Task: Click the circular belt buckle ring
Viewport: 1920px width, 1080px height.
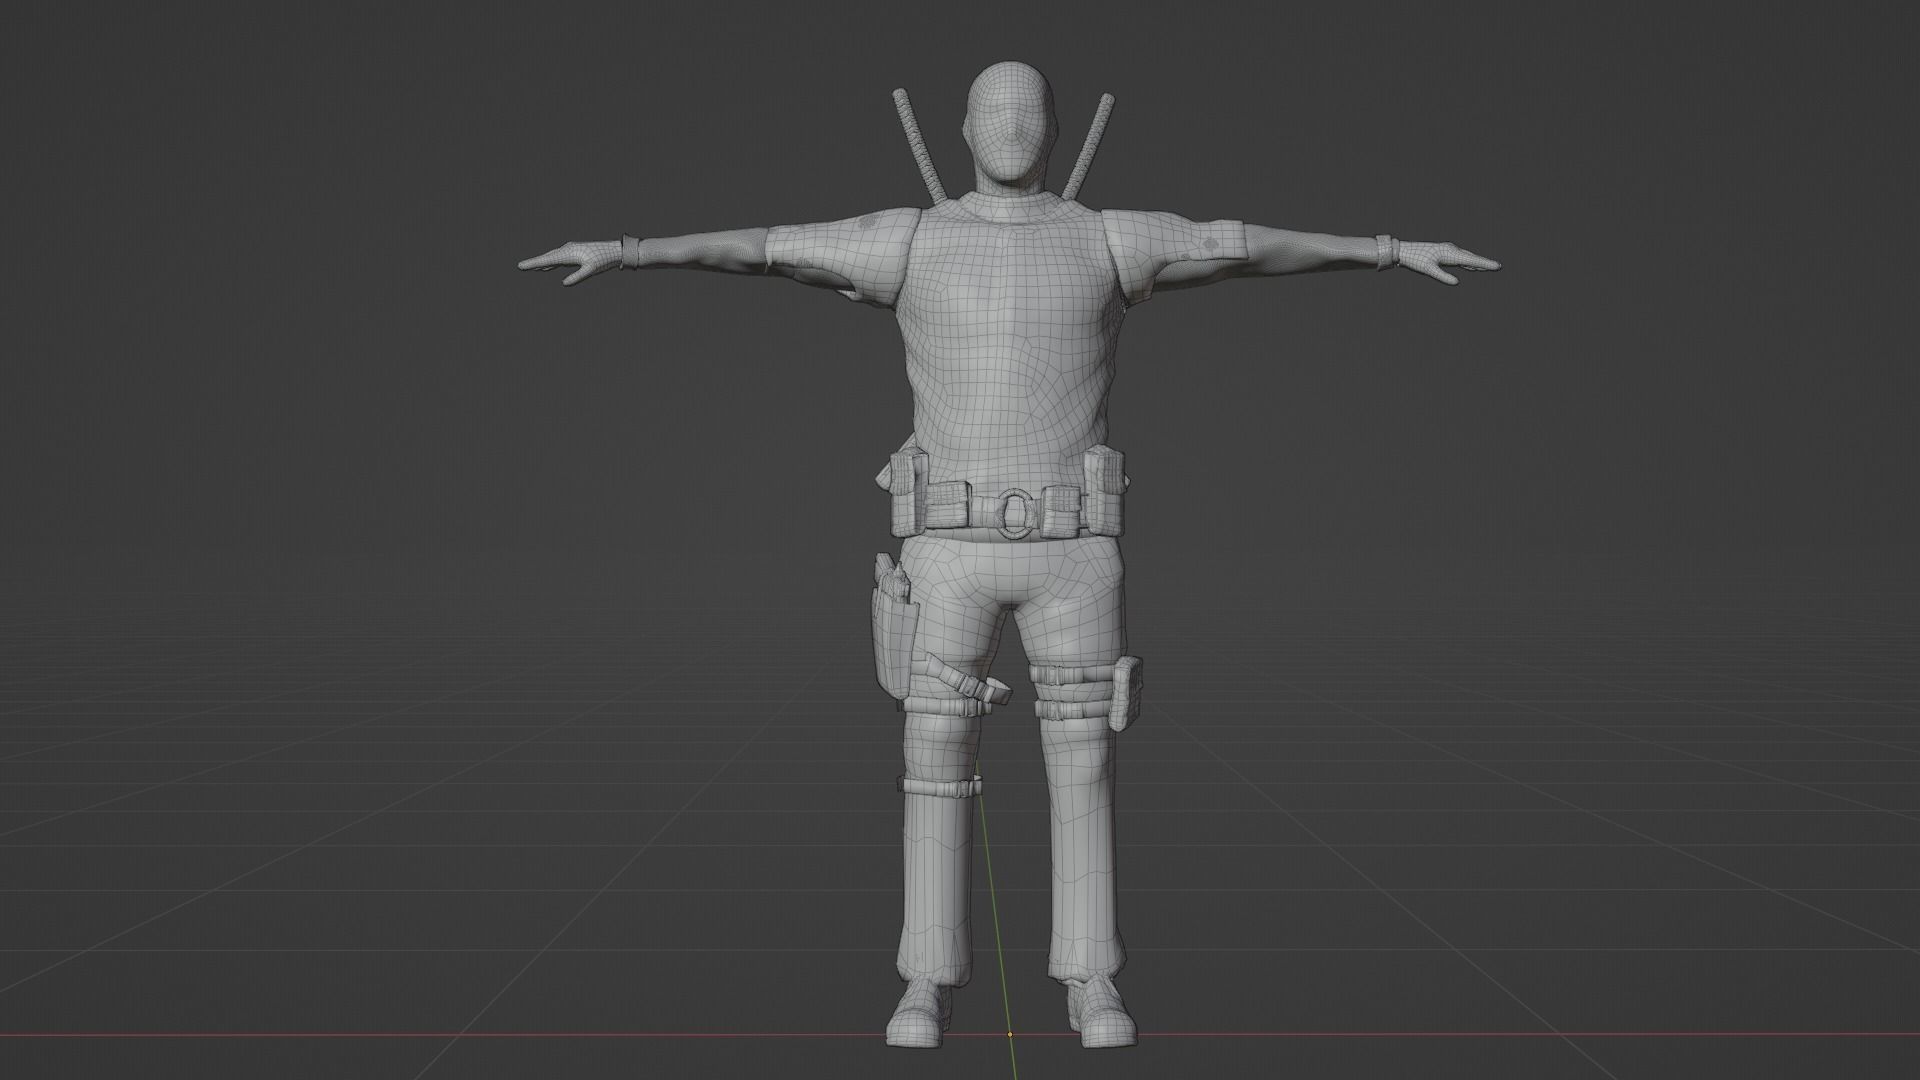Action: (1013, 512)
